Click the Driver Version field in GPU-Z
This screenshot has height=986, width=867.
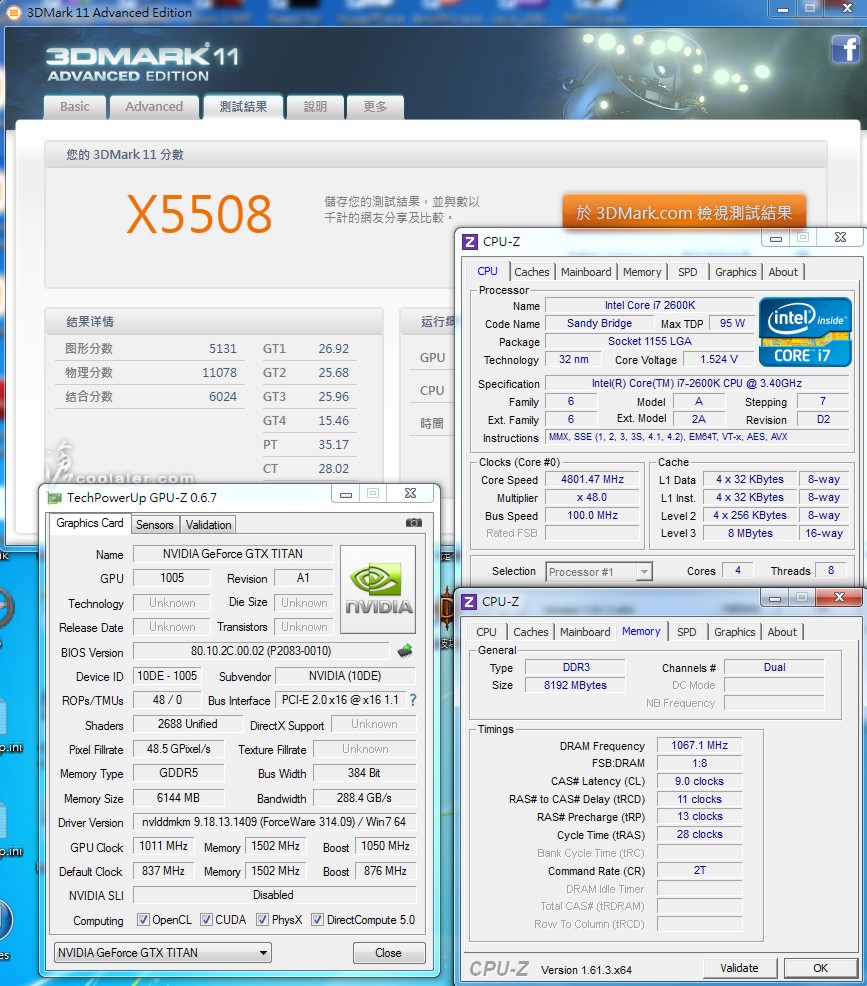(x=274, y=822)
